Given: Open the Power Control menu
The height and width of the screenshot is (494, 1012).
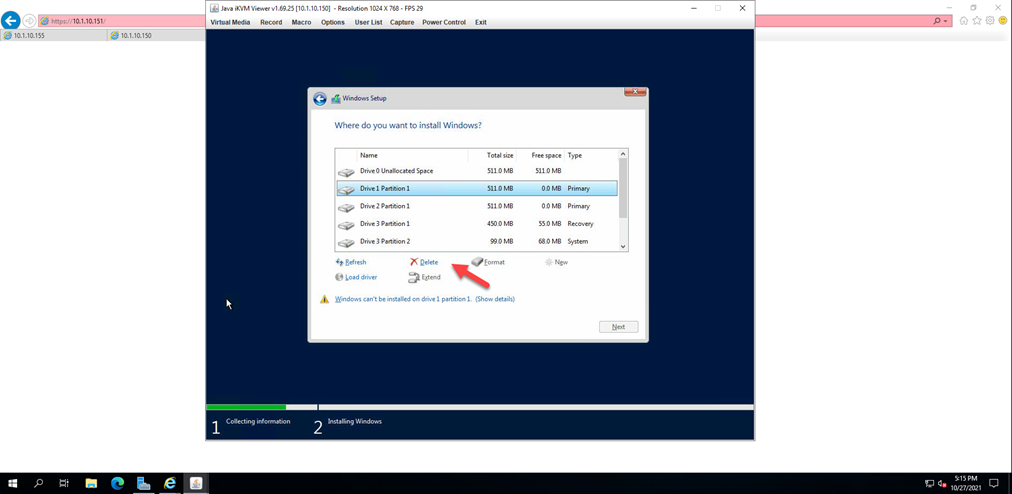Looking at the screenshot, I should pos(444,22).
